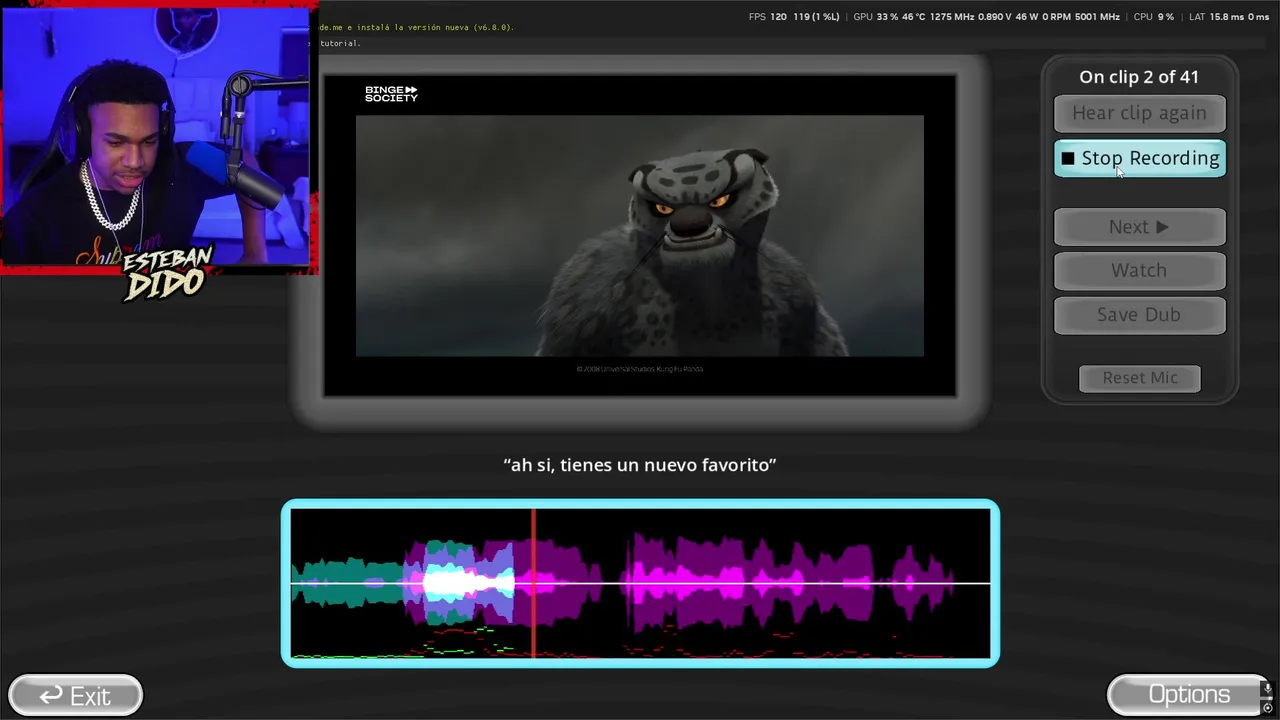The image size is (1280, 720).
Task: Click the return arrow icon on Exit
Action: pyautogui.click(x=51, y=695)
